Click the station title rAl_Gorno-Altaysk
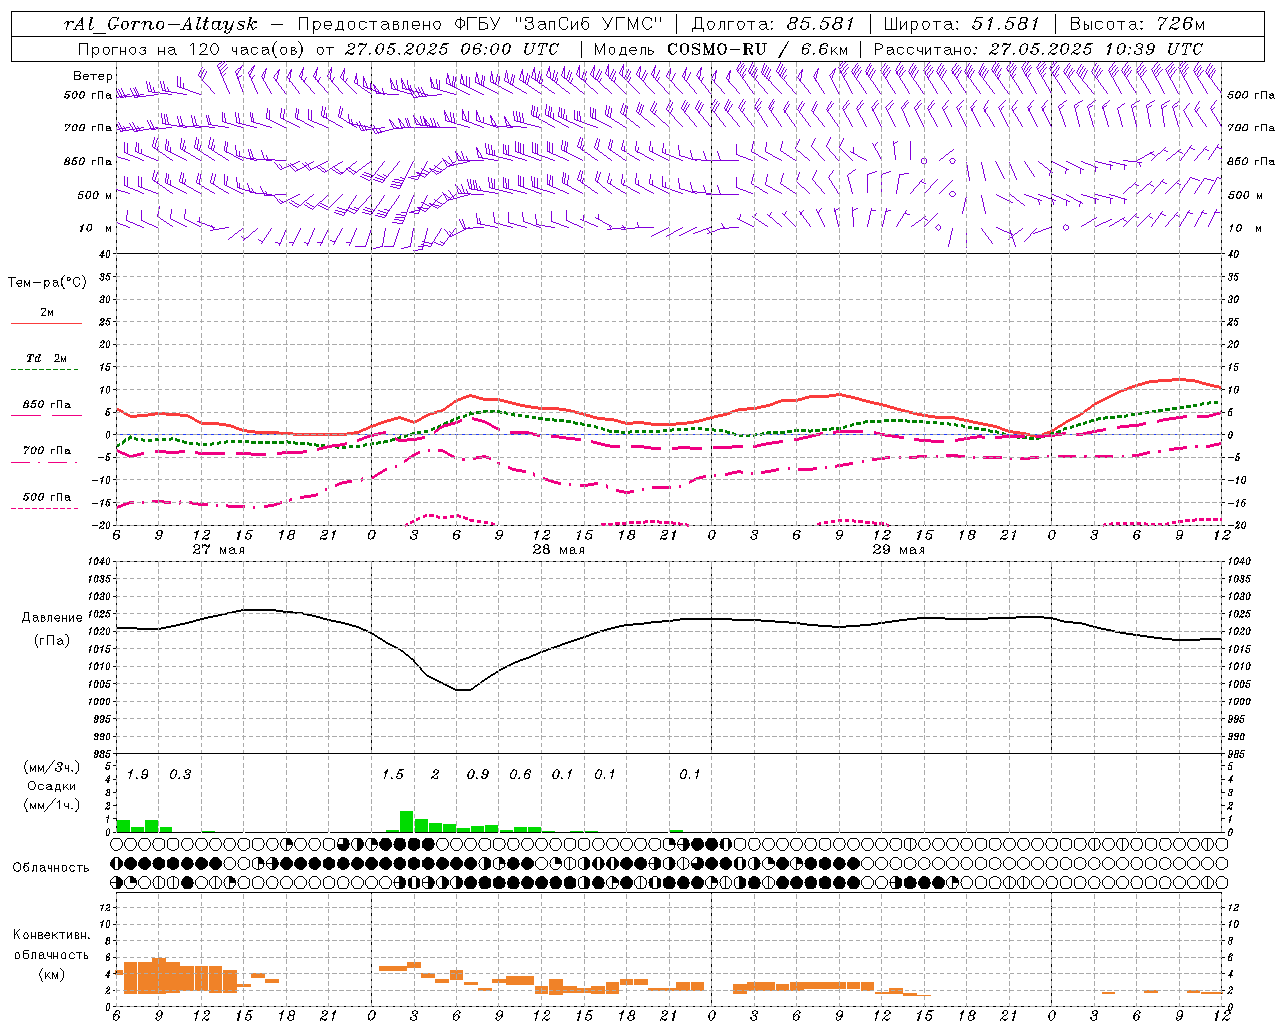Viewport: 1280px width, 1024px height. click(160, 24)
